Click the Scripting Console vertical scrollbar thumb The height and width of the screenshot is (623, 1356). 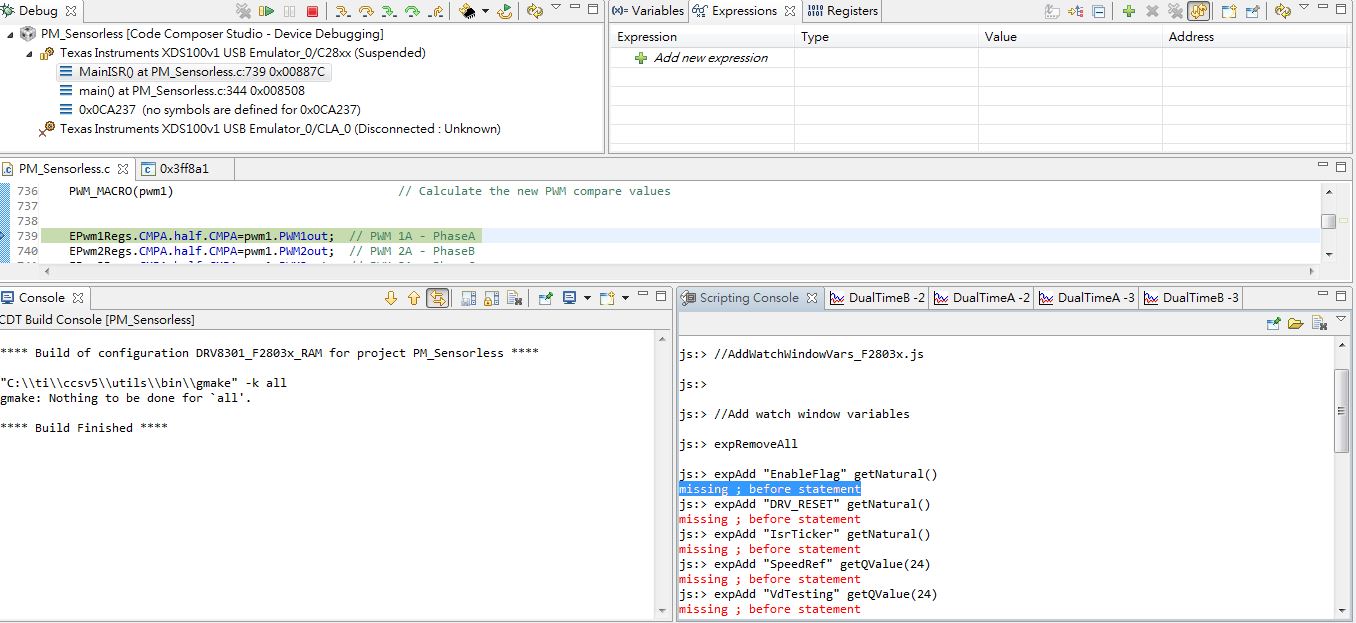point(1342,410)
